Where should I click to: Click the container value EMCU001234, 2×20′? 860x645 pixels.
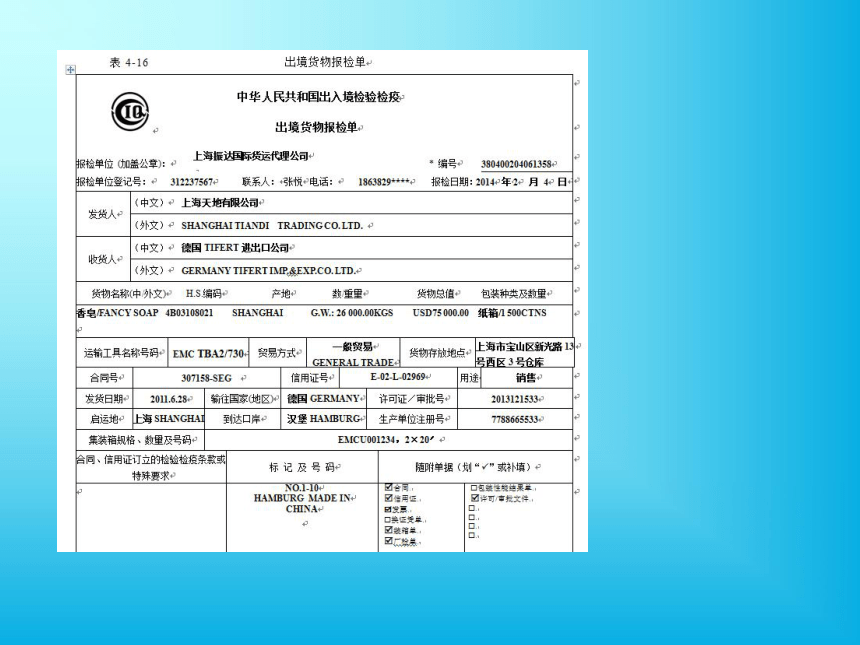(x=386, y=440)
